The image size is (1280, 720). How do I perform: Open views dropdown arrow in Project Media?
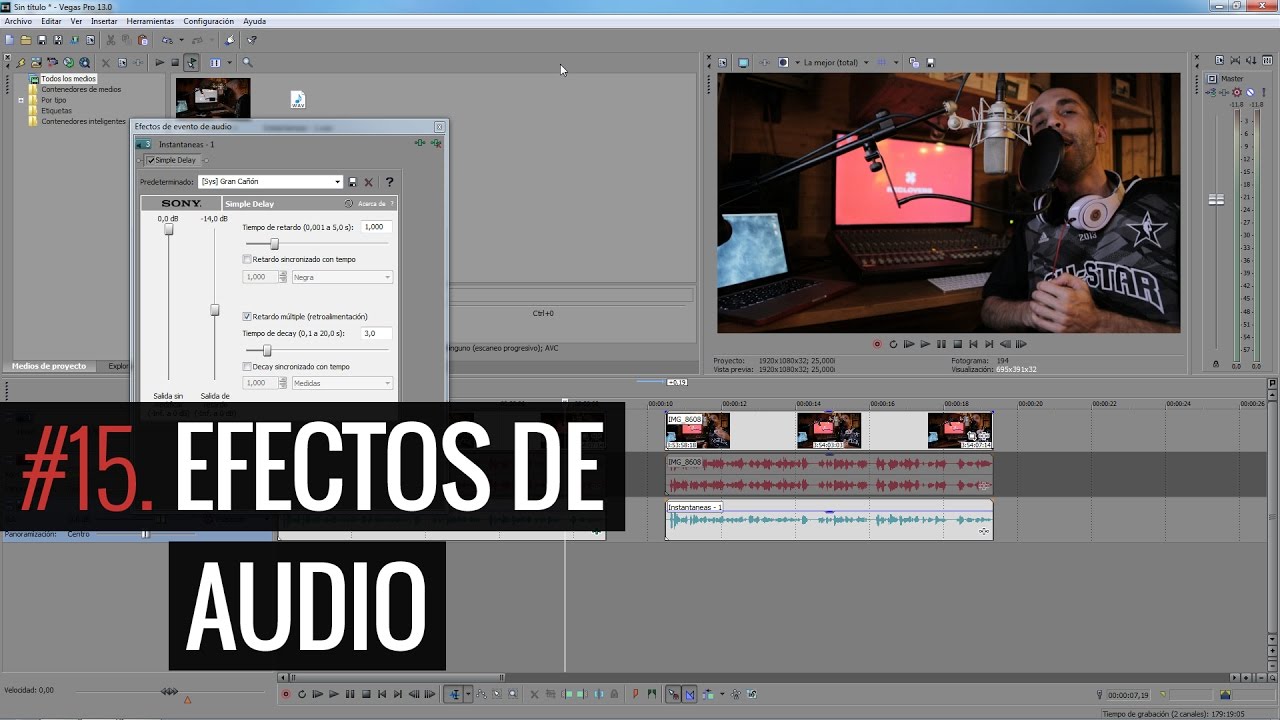coord(229,62)
